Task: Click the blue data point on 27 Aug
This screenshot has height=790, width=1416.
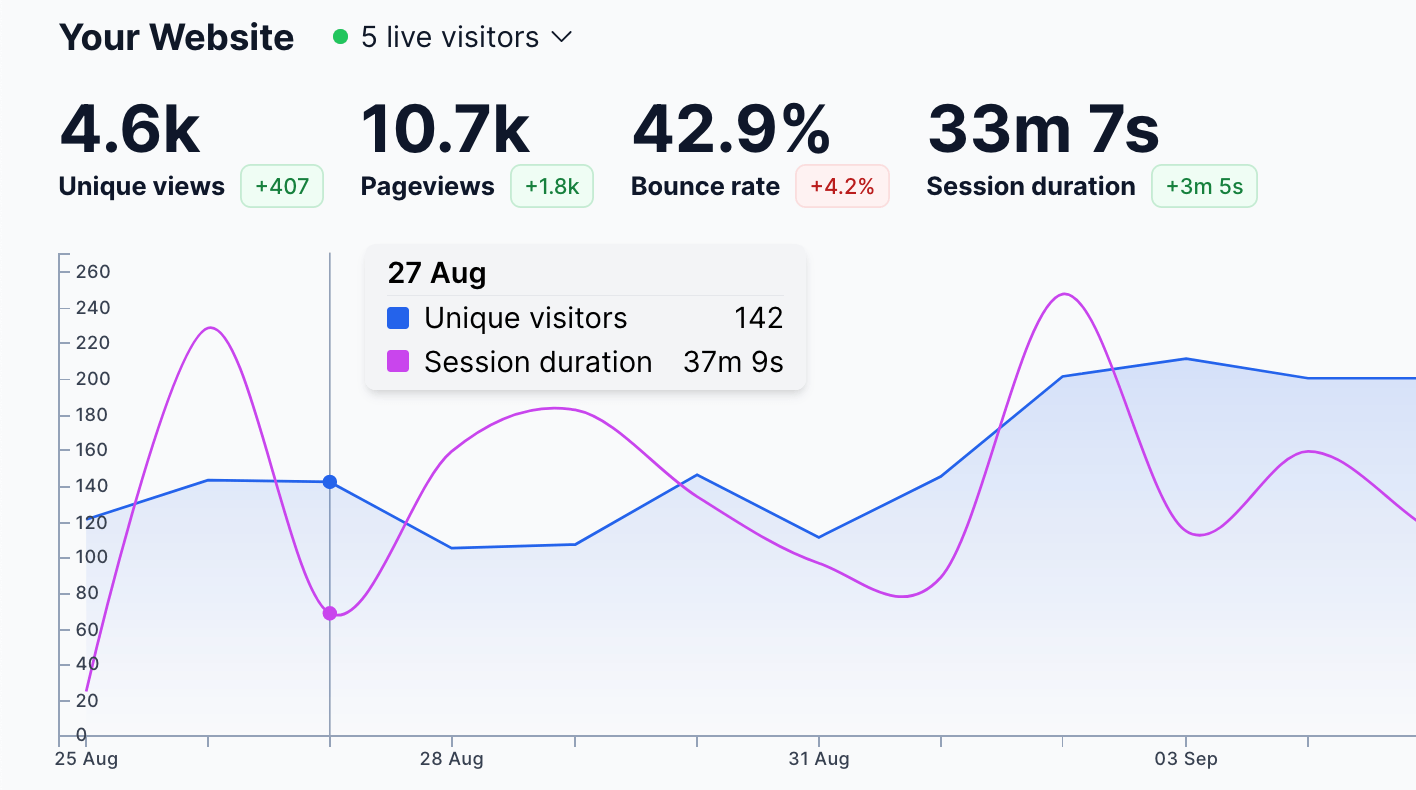Action: click(x=330, y=482)
